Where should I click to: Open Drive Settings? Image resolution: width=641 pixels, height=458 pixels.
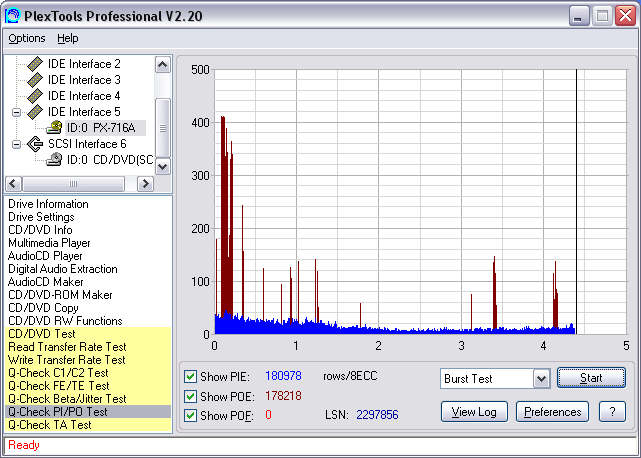coord(41,217)
